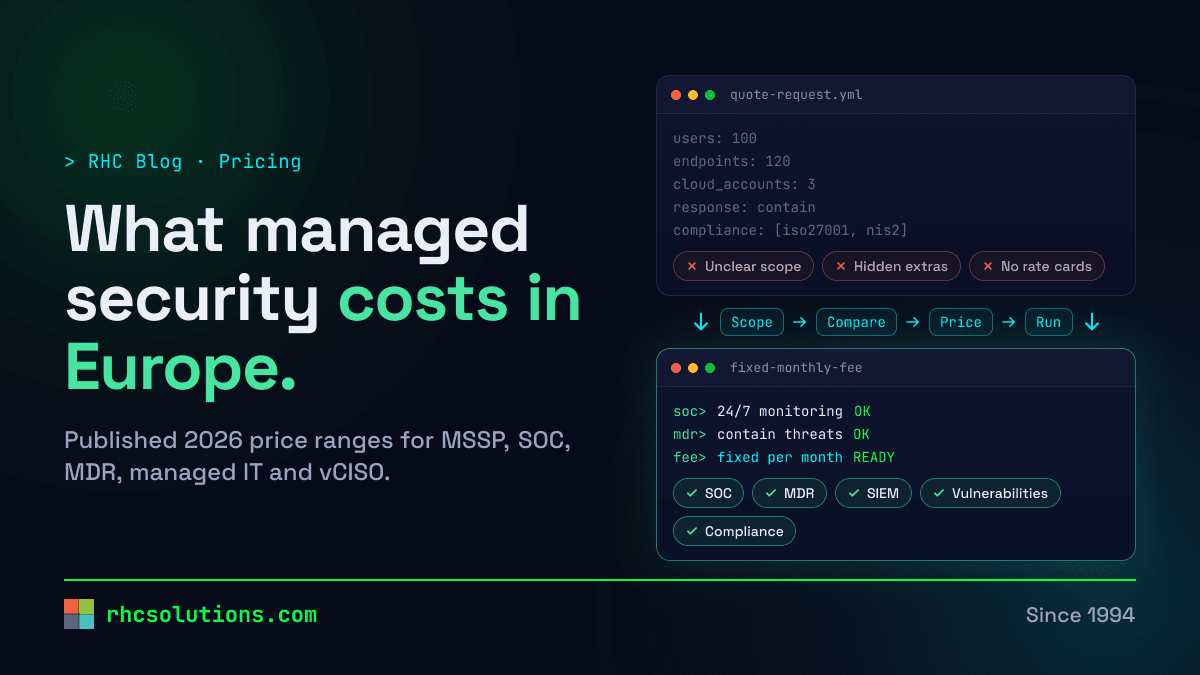Click the RHC four-square logo icon
Screen dimensions: 1200x675
click(79, 614)
